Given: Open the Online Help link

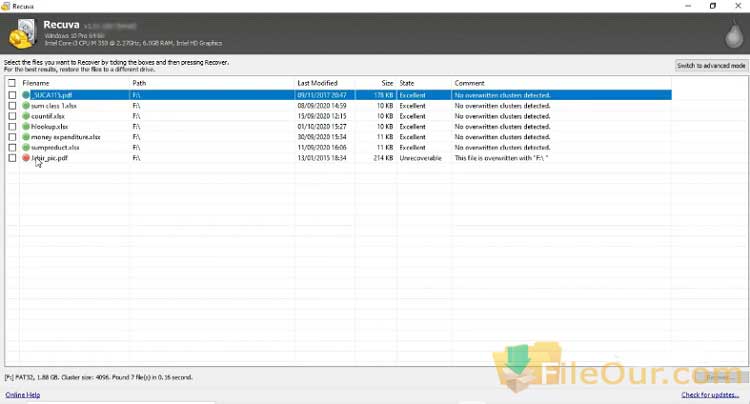Looking at the screenshot, I should tap(22, 395).
